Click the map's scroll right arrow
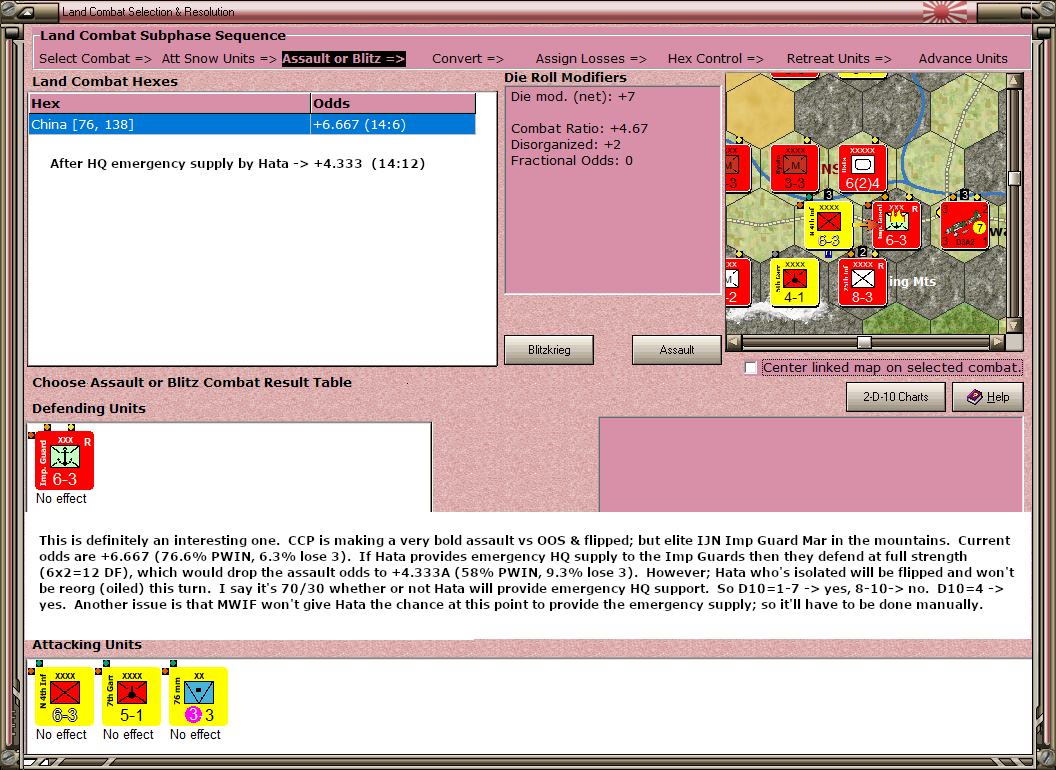Image resolution: width=1056 pixels, height=770 pixels. (997, 342)
